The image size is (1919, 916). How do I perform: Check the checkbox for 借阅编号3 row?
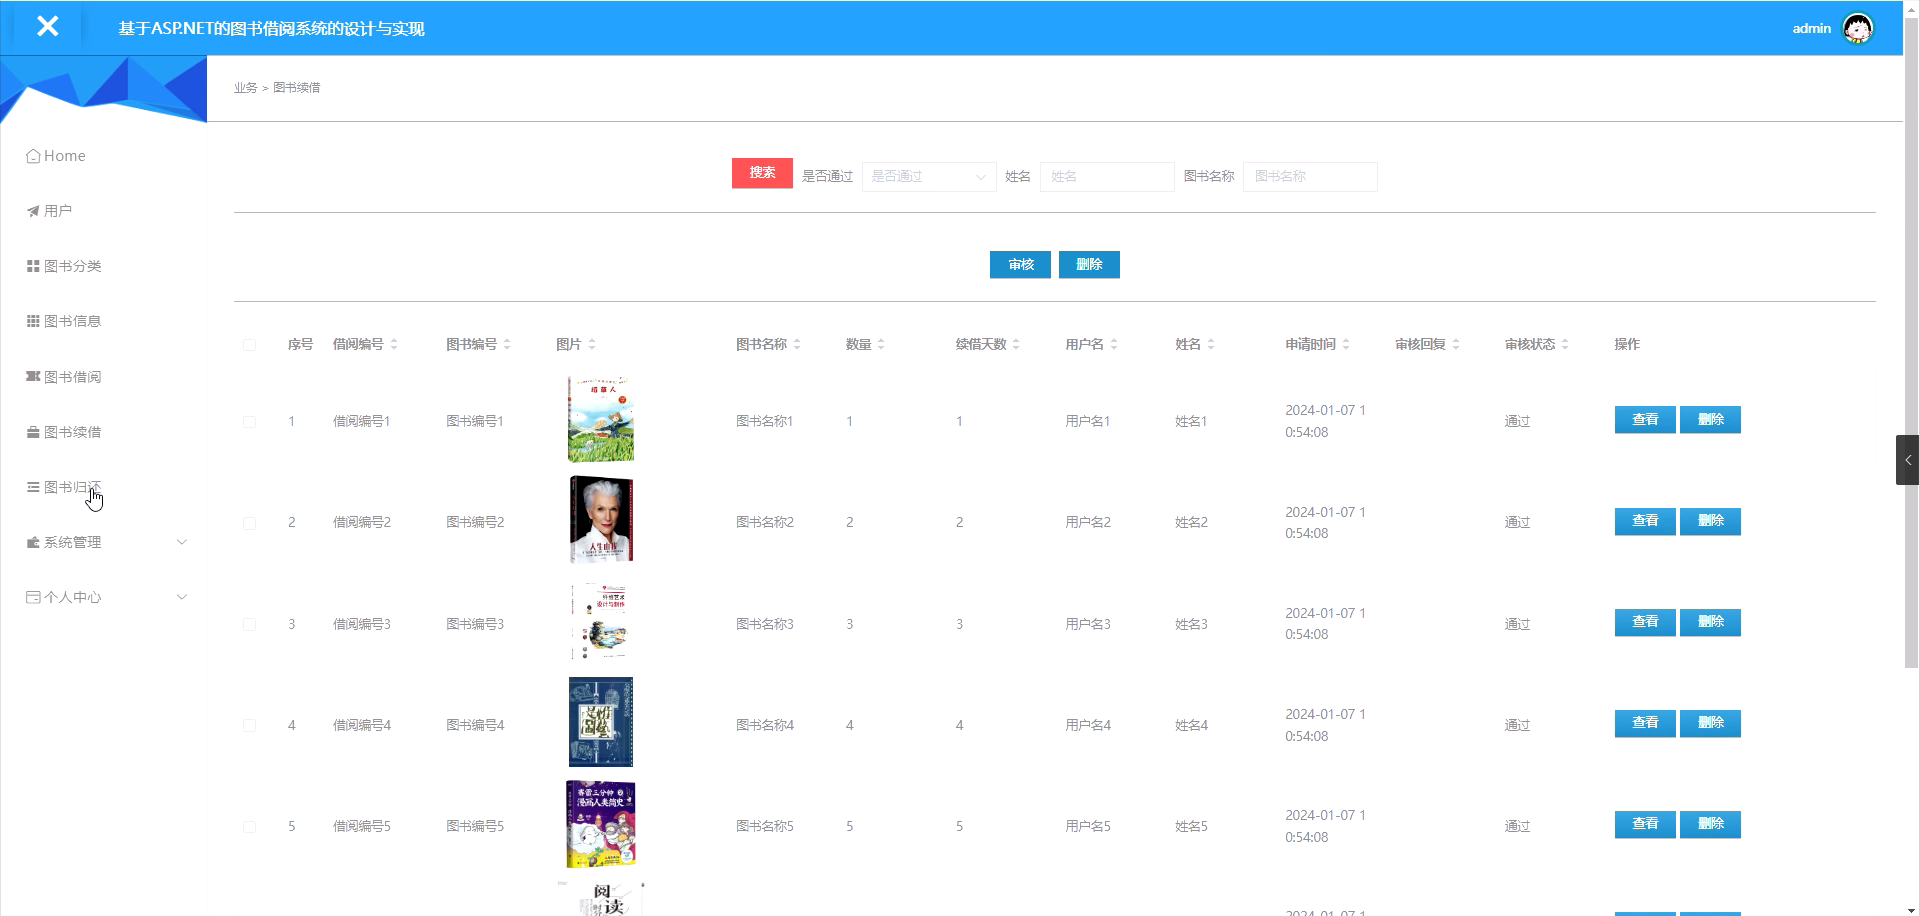click(x=249, y=624)
